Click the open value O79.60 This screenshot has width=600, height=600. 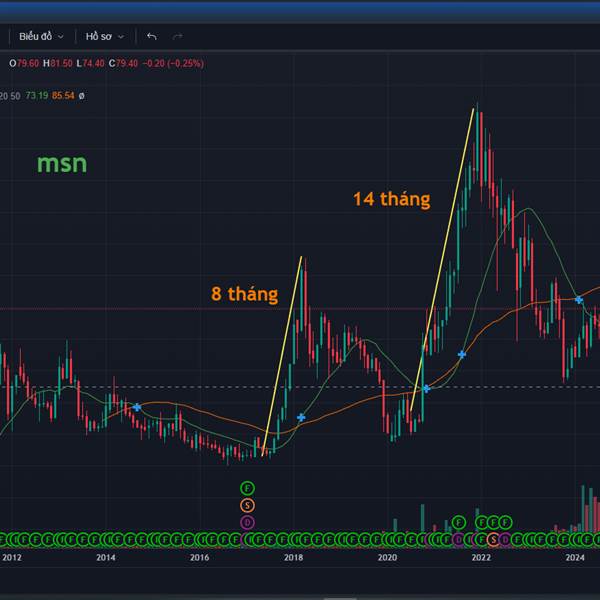coord(24,64)
